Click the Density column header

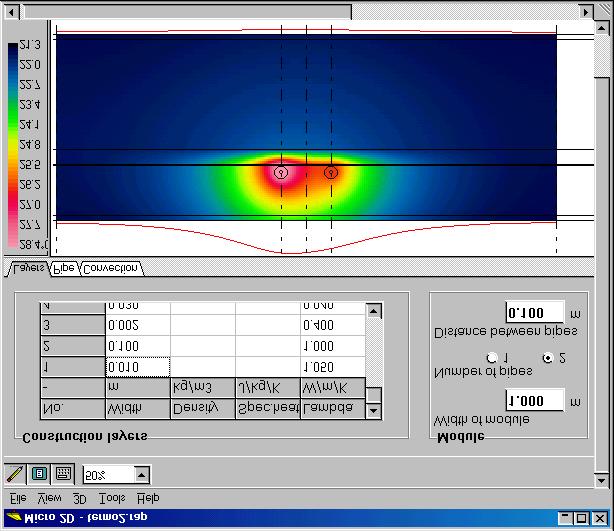203,409
